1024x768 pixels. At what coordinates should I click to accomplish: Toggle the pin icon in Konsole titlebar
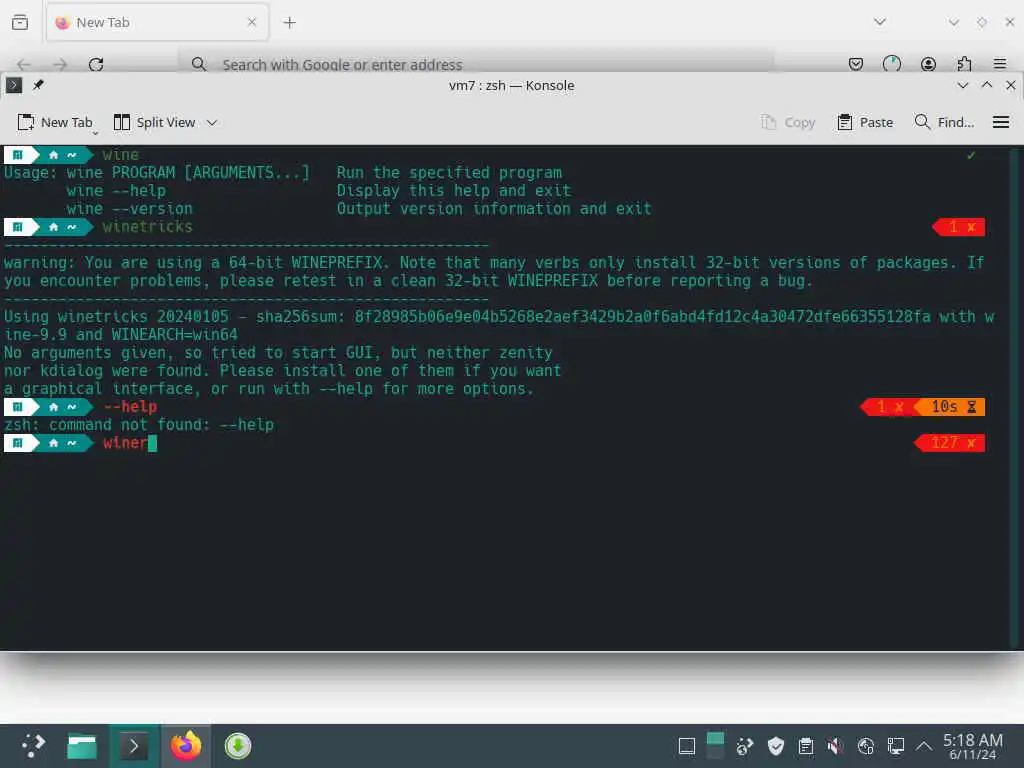(x=39, y=85)
